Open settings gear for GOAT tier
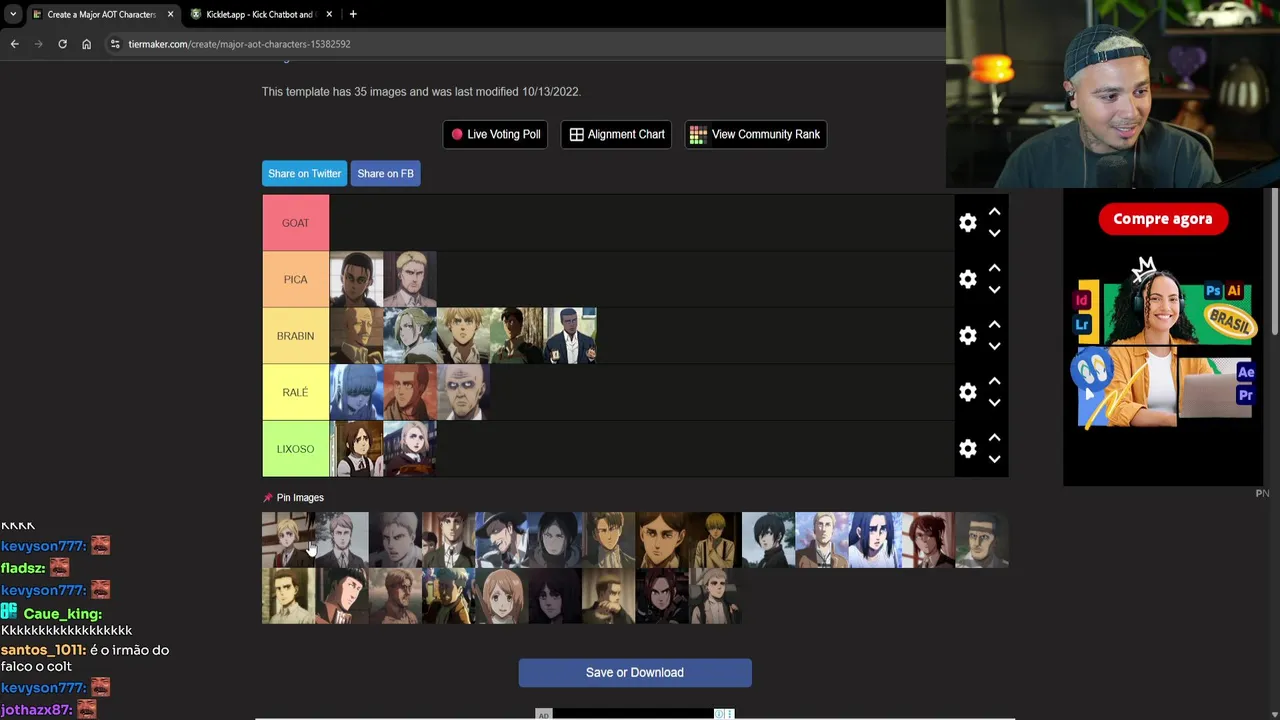This screenshot has height=720, width=1280. click(967, 223)
